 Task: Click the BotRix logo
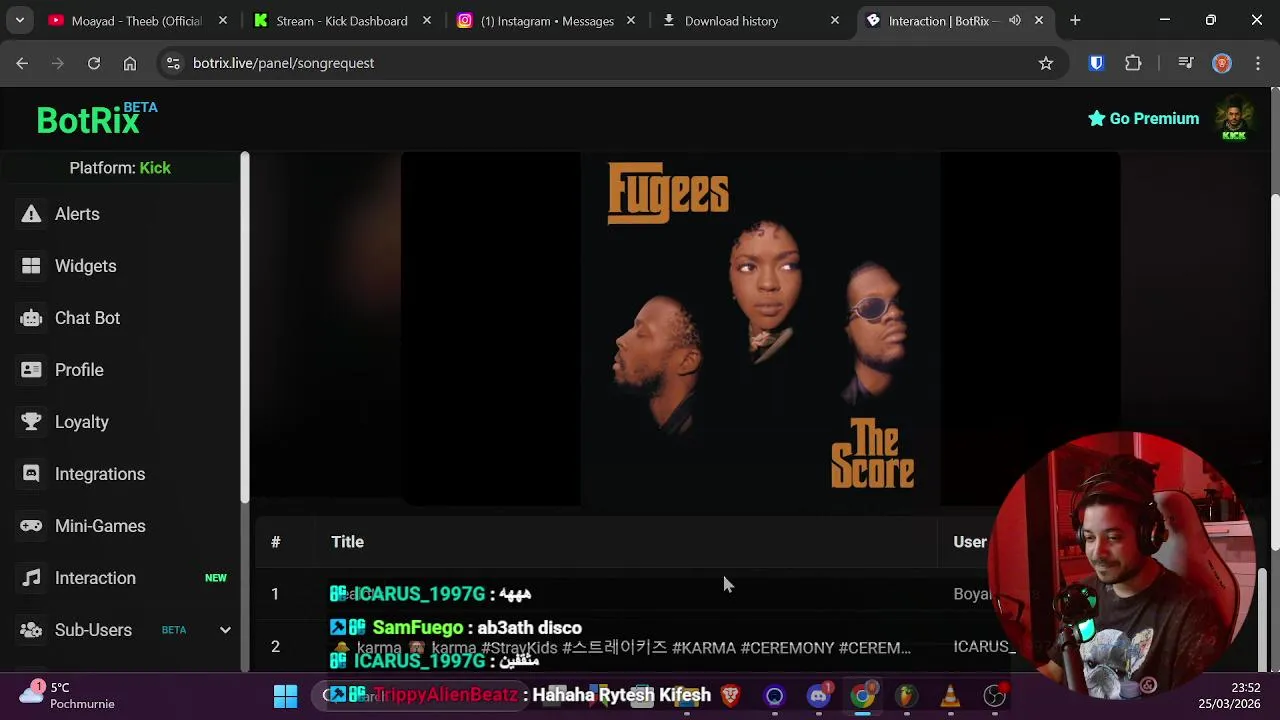97,119
